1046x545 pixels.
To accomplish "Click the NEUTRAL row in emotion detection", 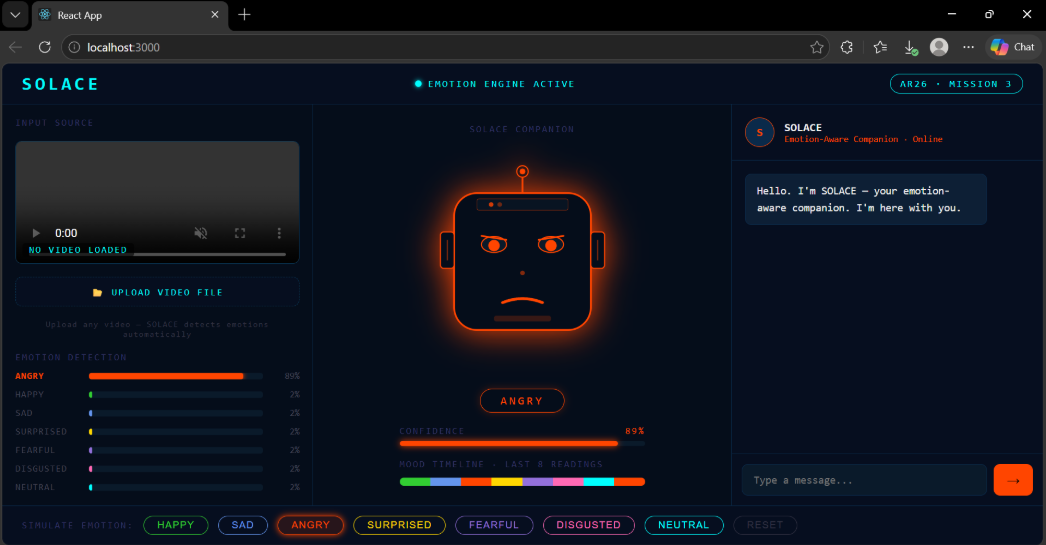I will click(157, 488).
